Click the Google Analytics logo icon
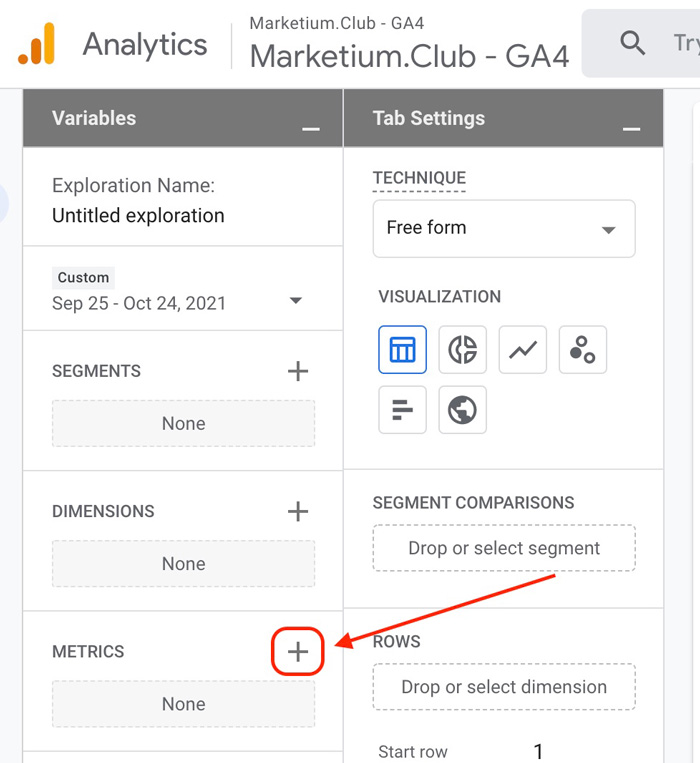The height and width of the screenshot is (763, 700). [37, 44]
